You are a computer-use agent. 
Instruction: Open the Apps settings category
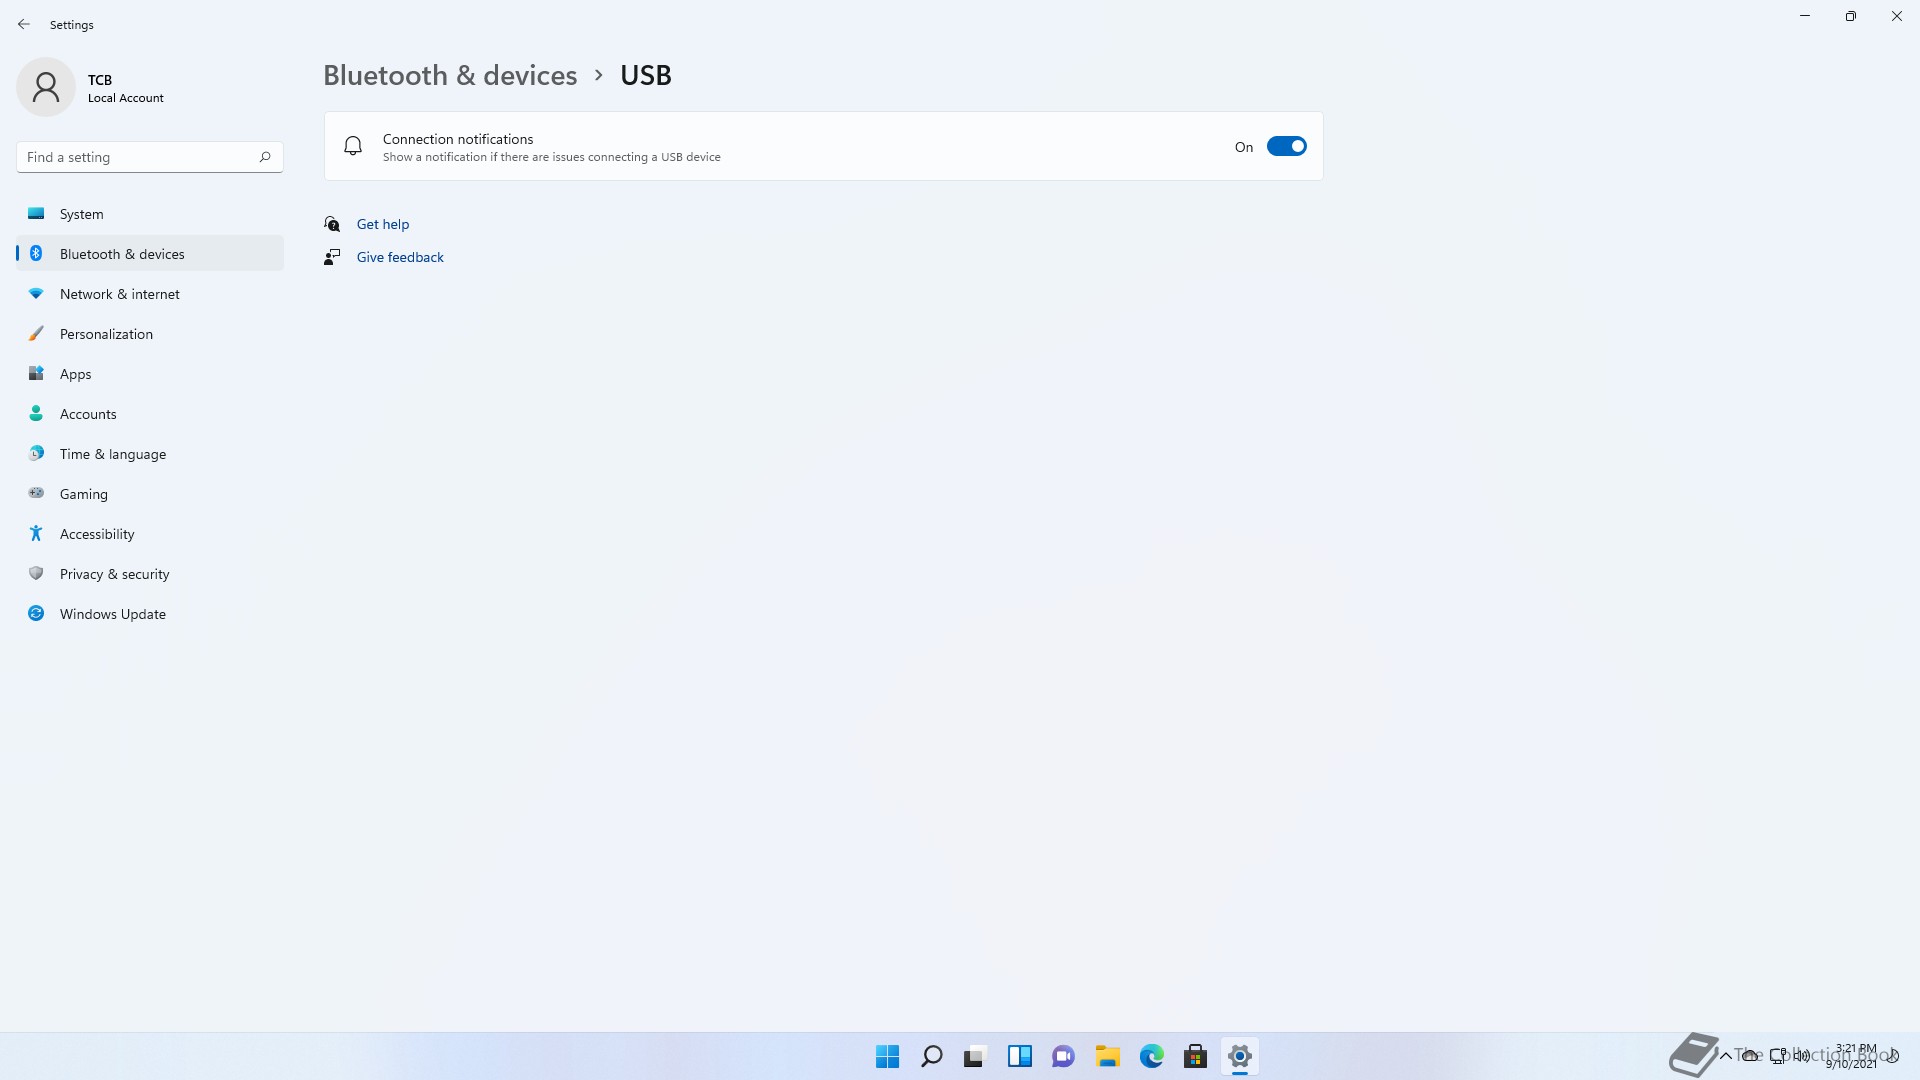click(150, 374)
